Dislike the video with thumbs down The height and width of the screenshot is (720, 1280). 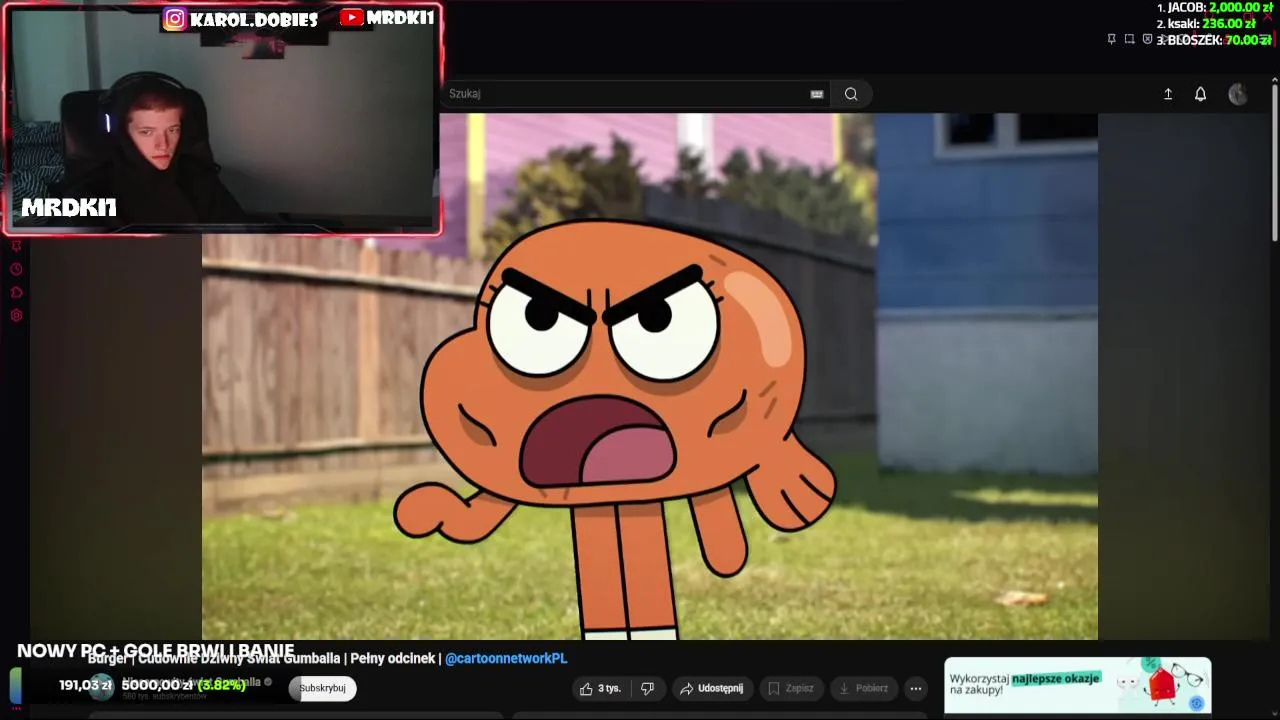[648, 688]
